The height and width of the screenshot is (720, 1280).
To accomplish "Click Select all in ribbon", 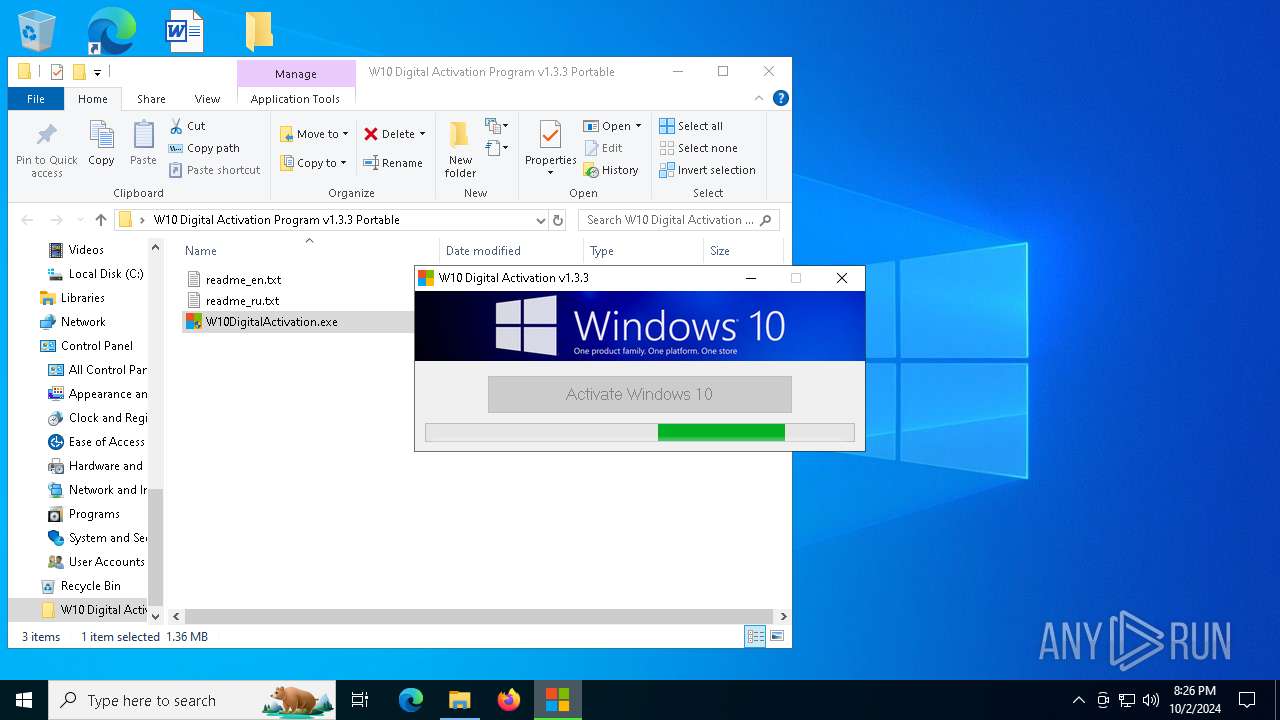I will [x=691, y=126].
